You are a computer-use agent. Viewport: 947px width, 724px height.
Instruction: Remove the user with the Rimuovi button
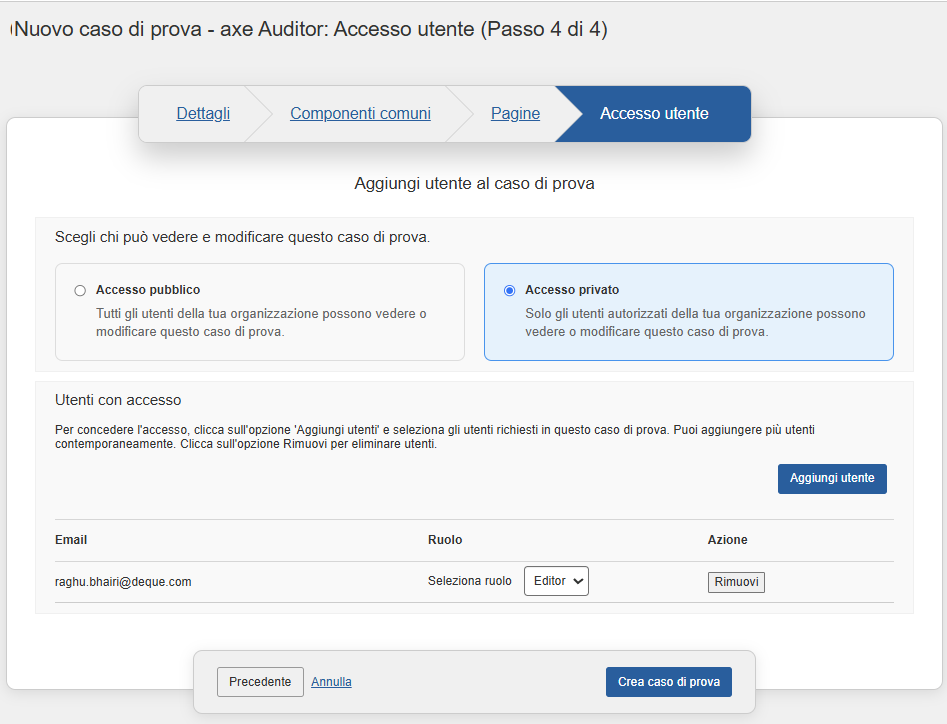[x=736, y=582]
